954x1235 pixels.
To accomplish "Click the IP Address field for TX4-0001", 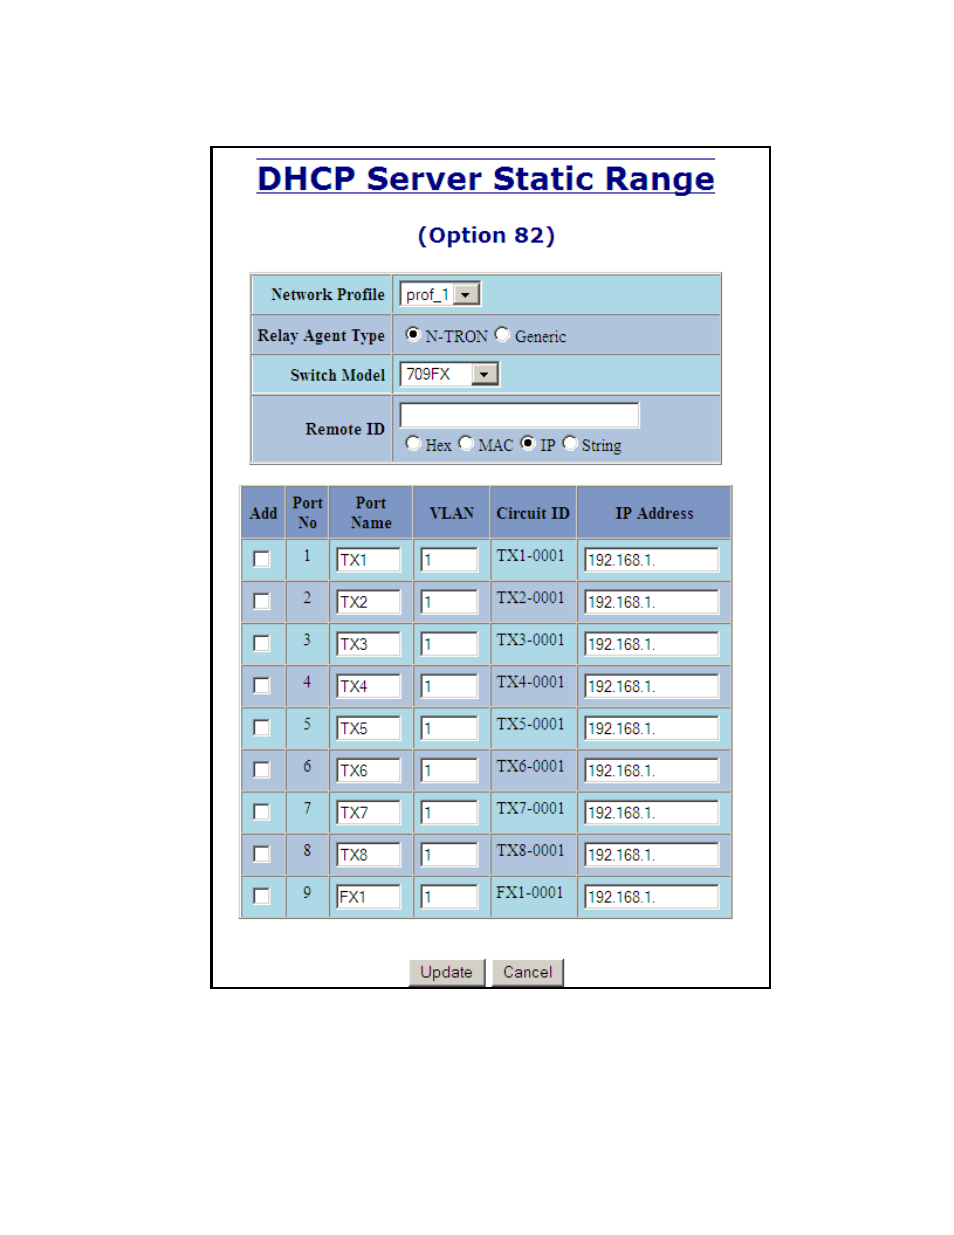I will tap(652, 686).
